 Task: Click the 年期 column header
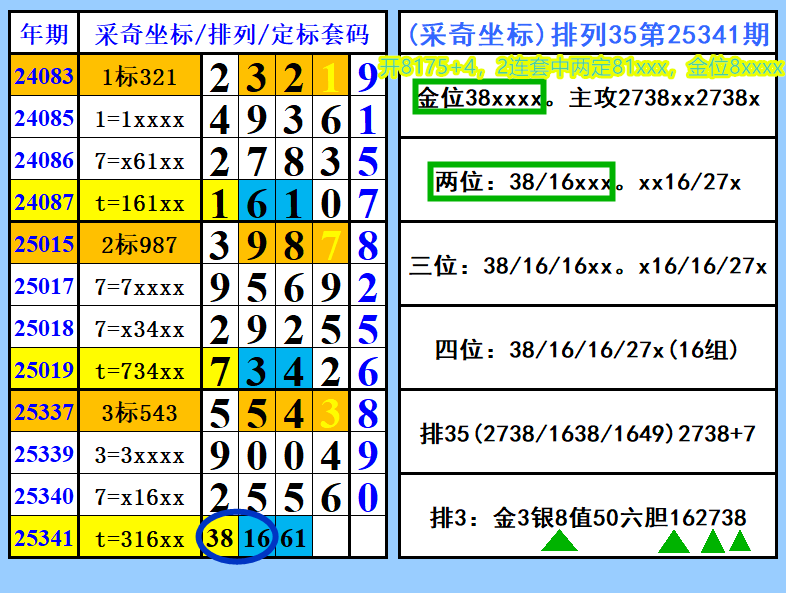44,34
